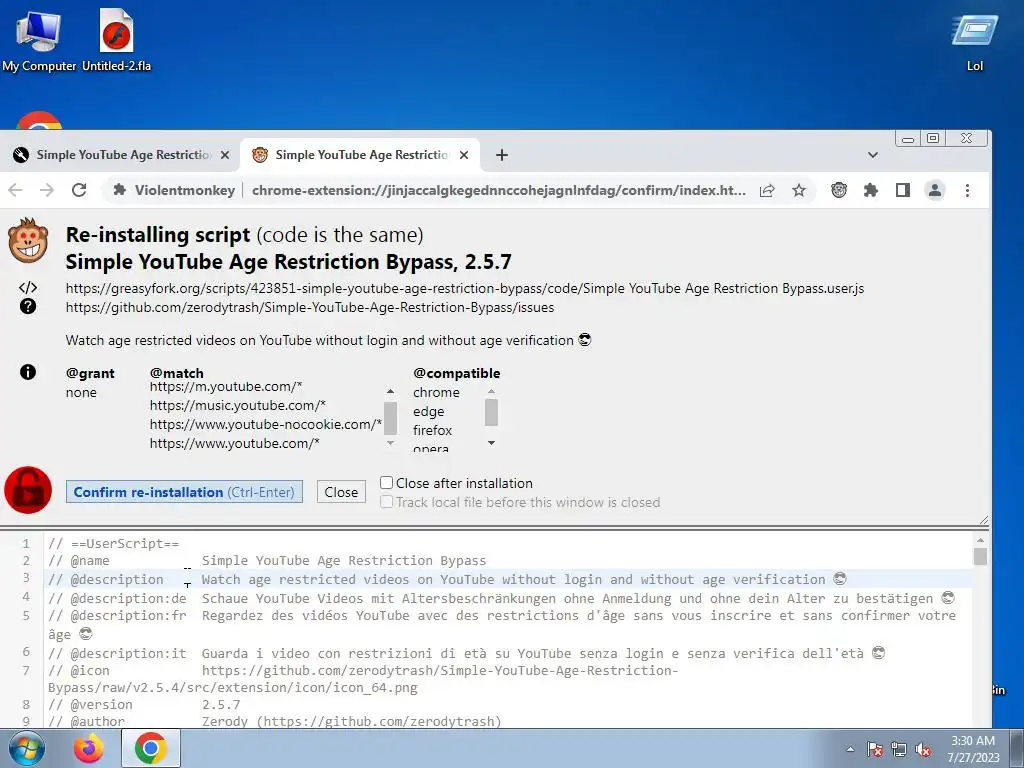Click the https://www.youtube.com/* match entry
Screen dimensions: 1024x768
coord(234,443)
